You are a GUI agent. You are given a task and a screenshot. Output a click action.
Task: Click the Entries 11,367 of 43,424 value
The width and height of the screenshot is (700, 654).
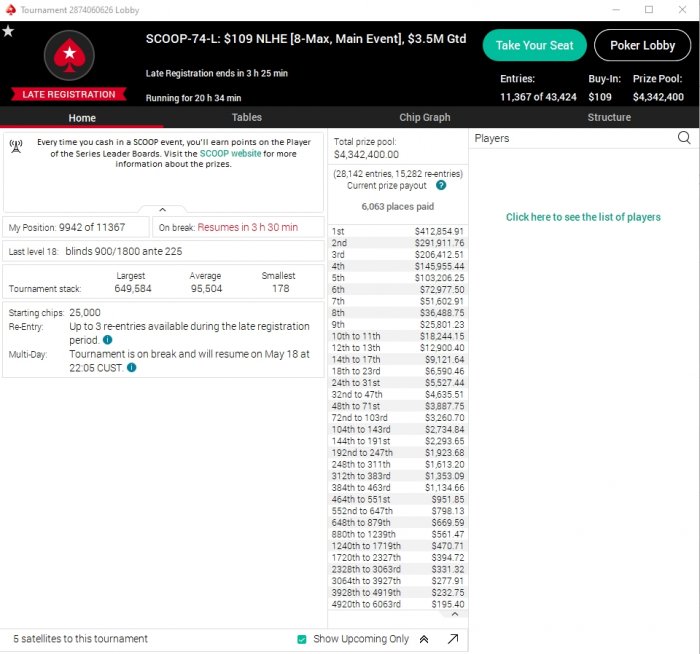tap(538, 97)
